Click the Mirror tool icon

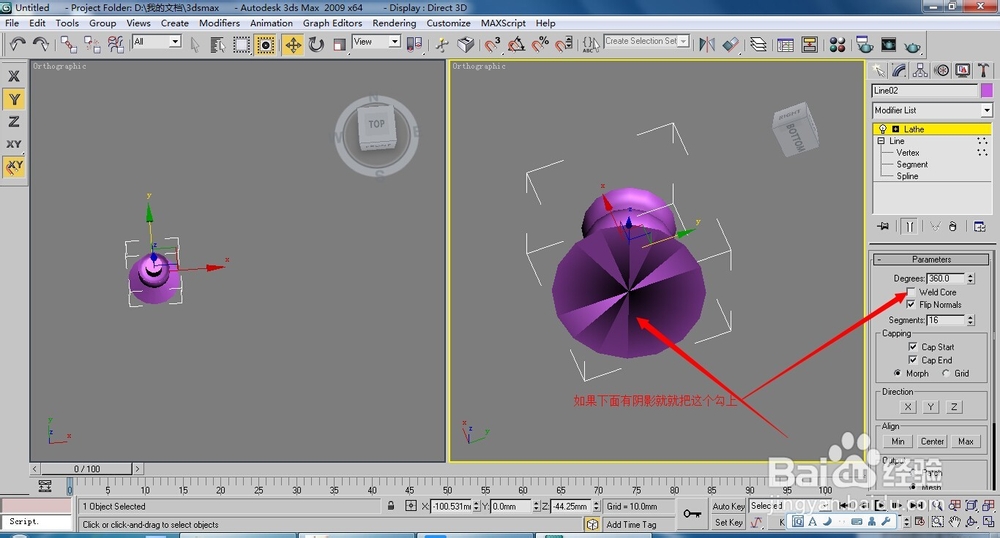[707, 44]
